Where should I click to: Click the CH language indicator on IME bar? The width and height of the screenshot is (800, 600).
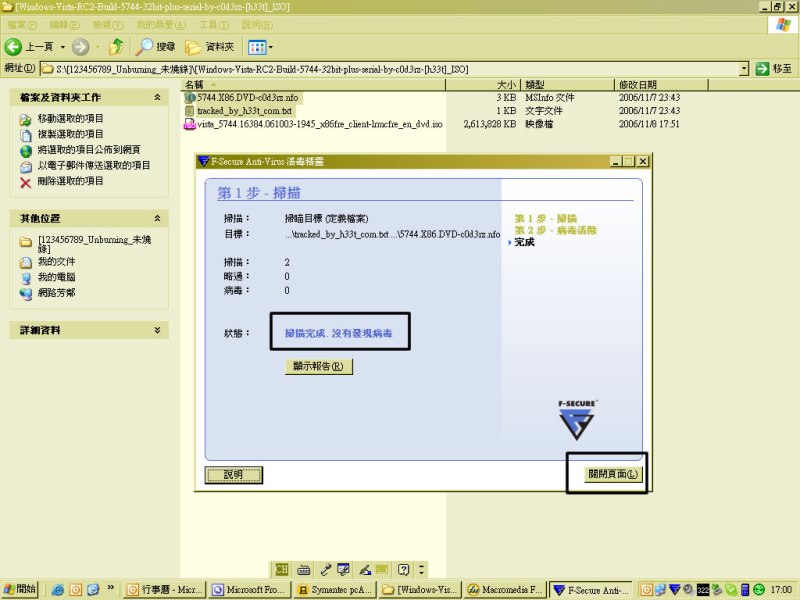282,569
